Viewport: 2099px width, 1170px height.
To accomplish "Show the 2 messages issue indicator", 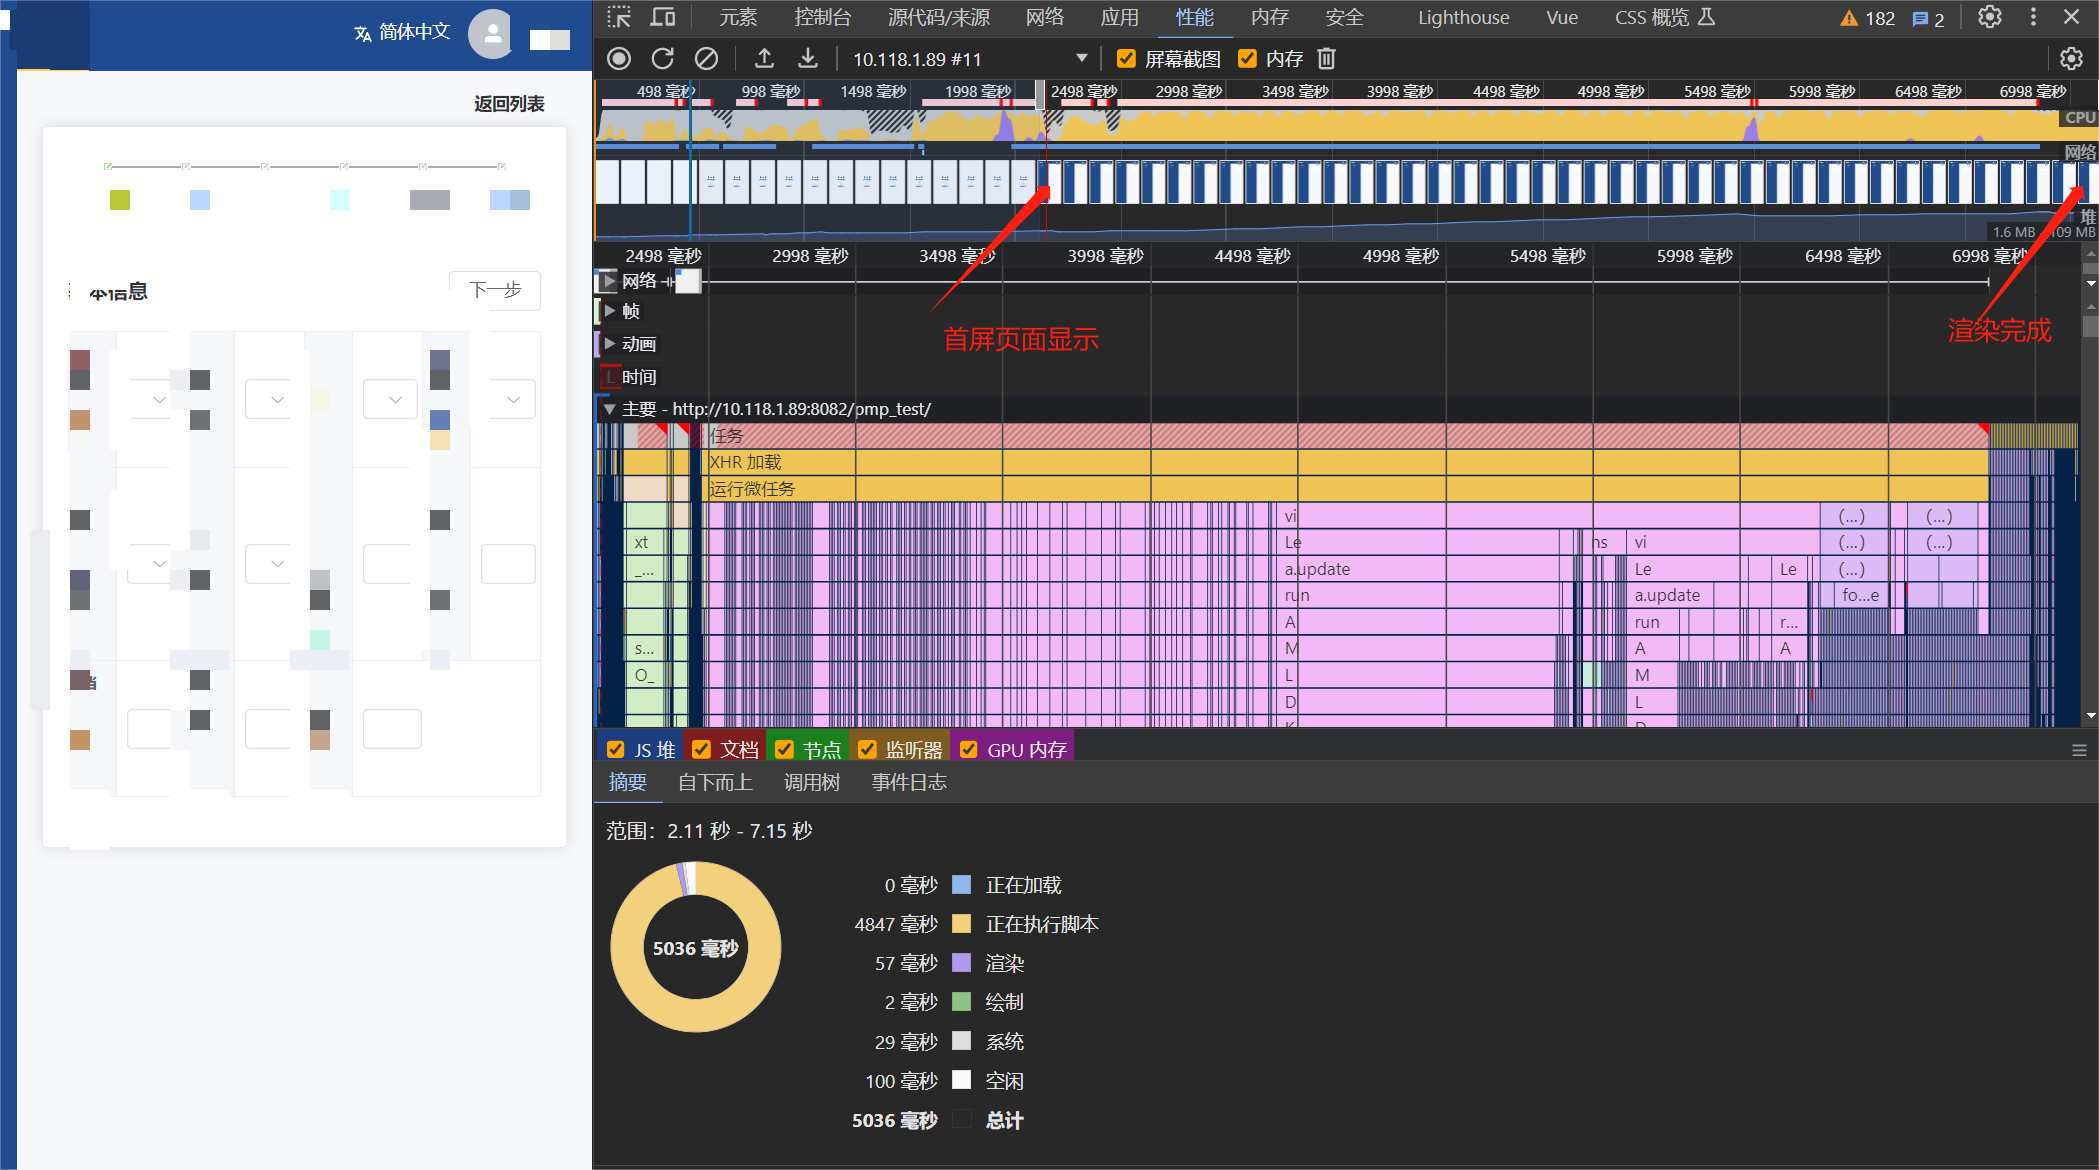I will [1928, 18].
